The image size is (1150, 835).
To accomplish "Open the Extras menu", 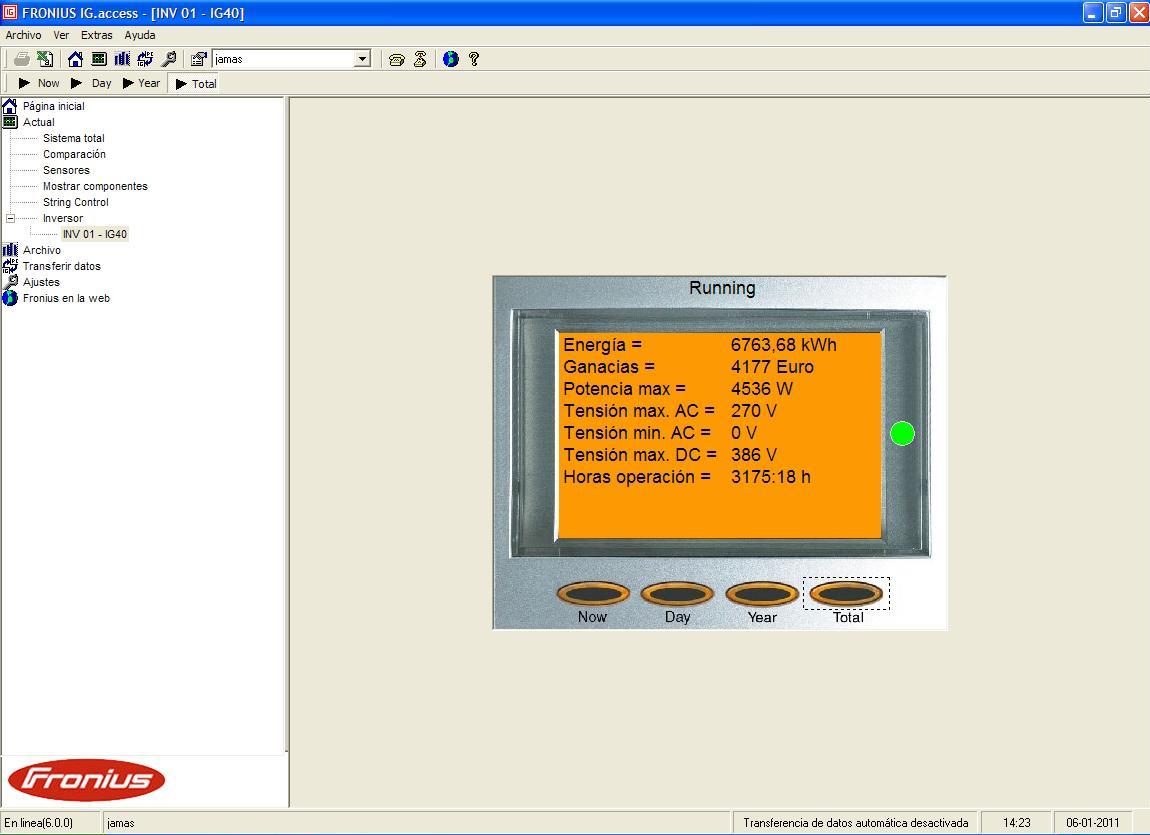I will [97, 35].
